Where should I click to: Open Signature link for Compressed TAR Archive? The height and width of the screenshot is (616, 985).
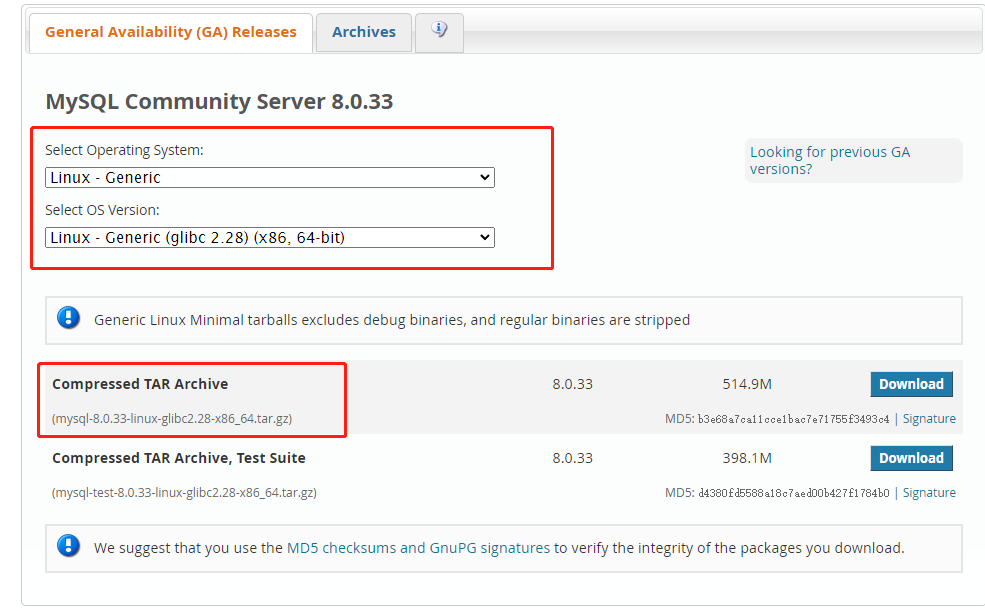click(x=929, y=419)
